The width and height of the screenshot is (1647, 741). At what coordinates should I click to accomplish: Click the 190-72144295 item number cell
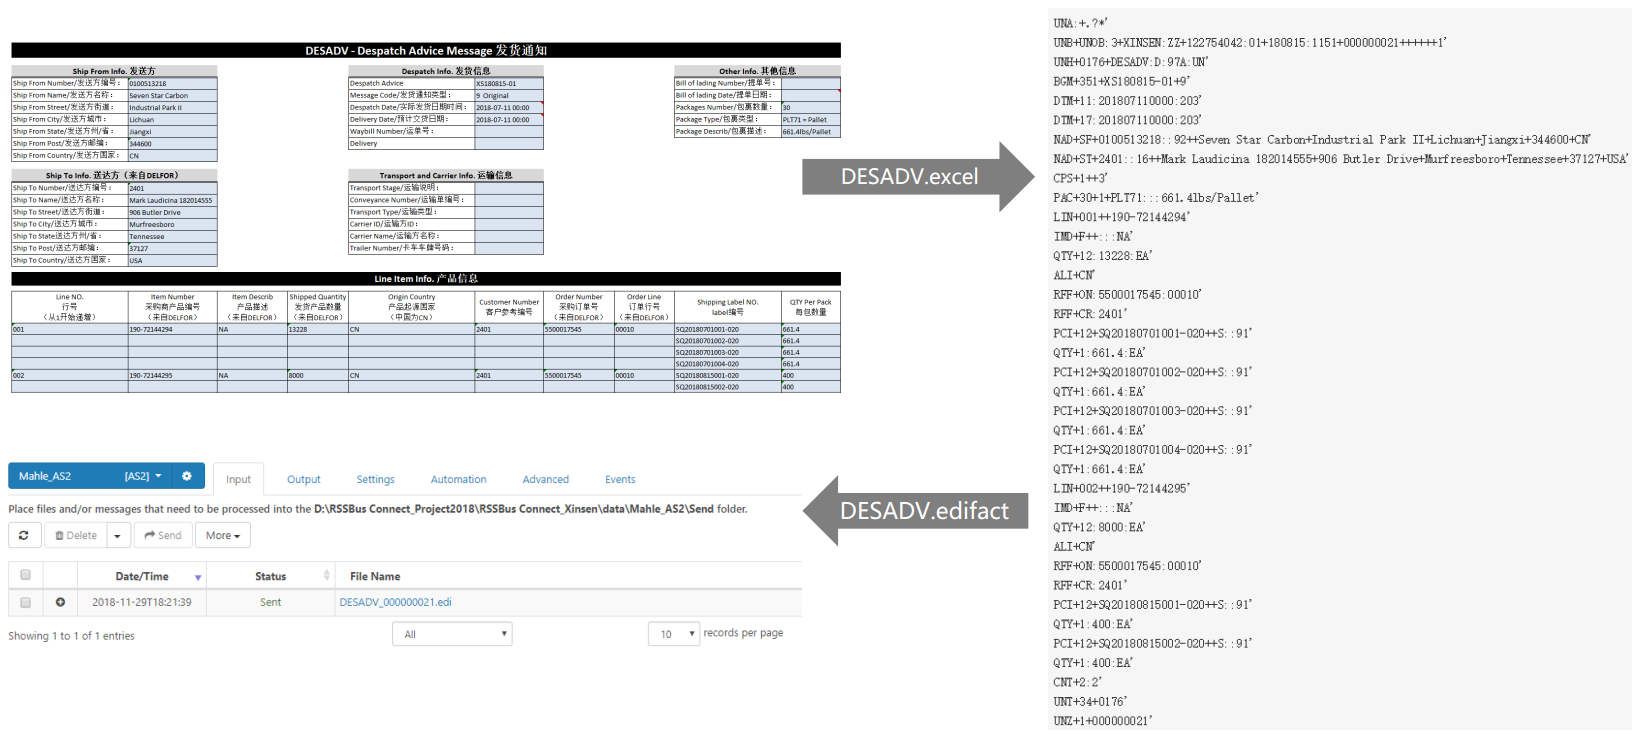coord(172,375)
